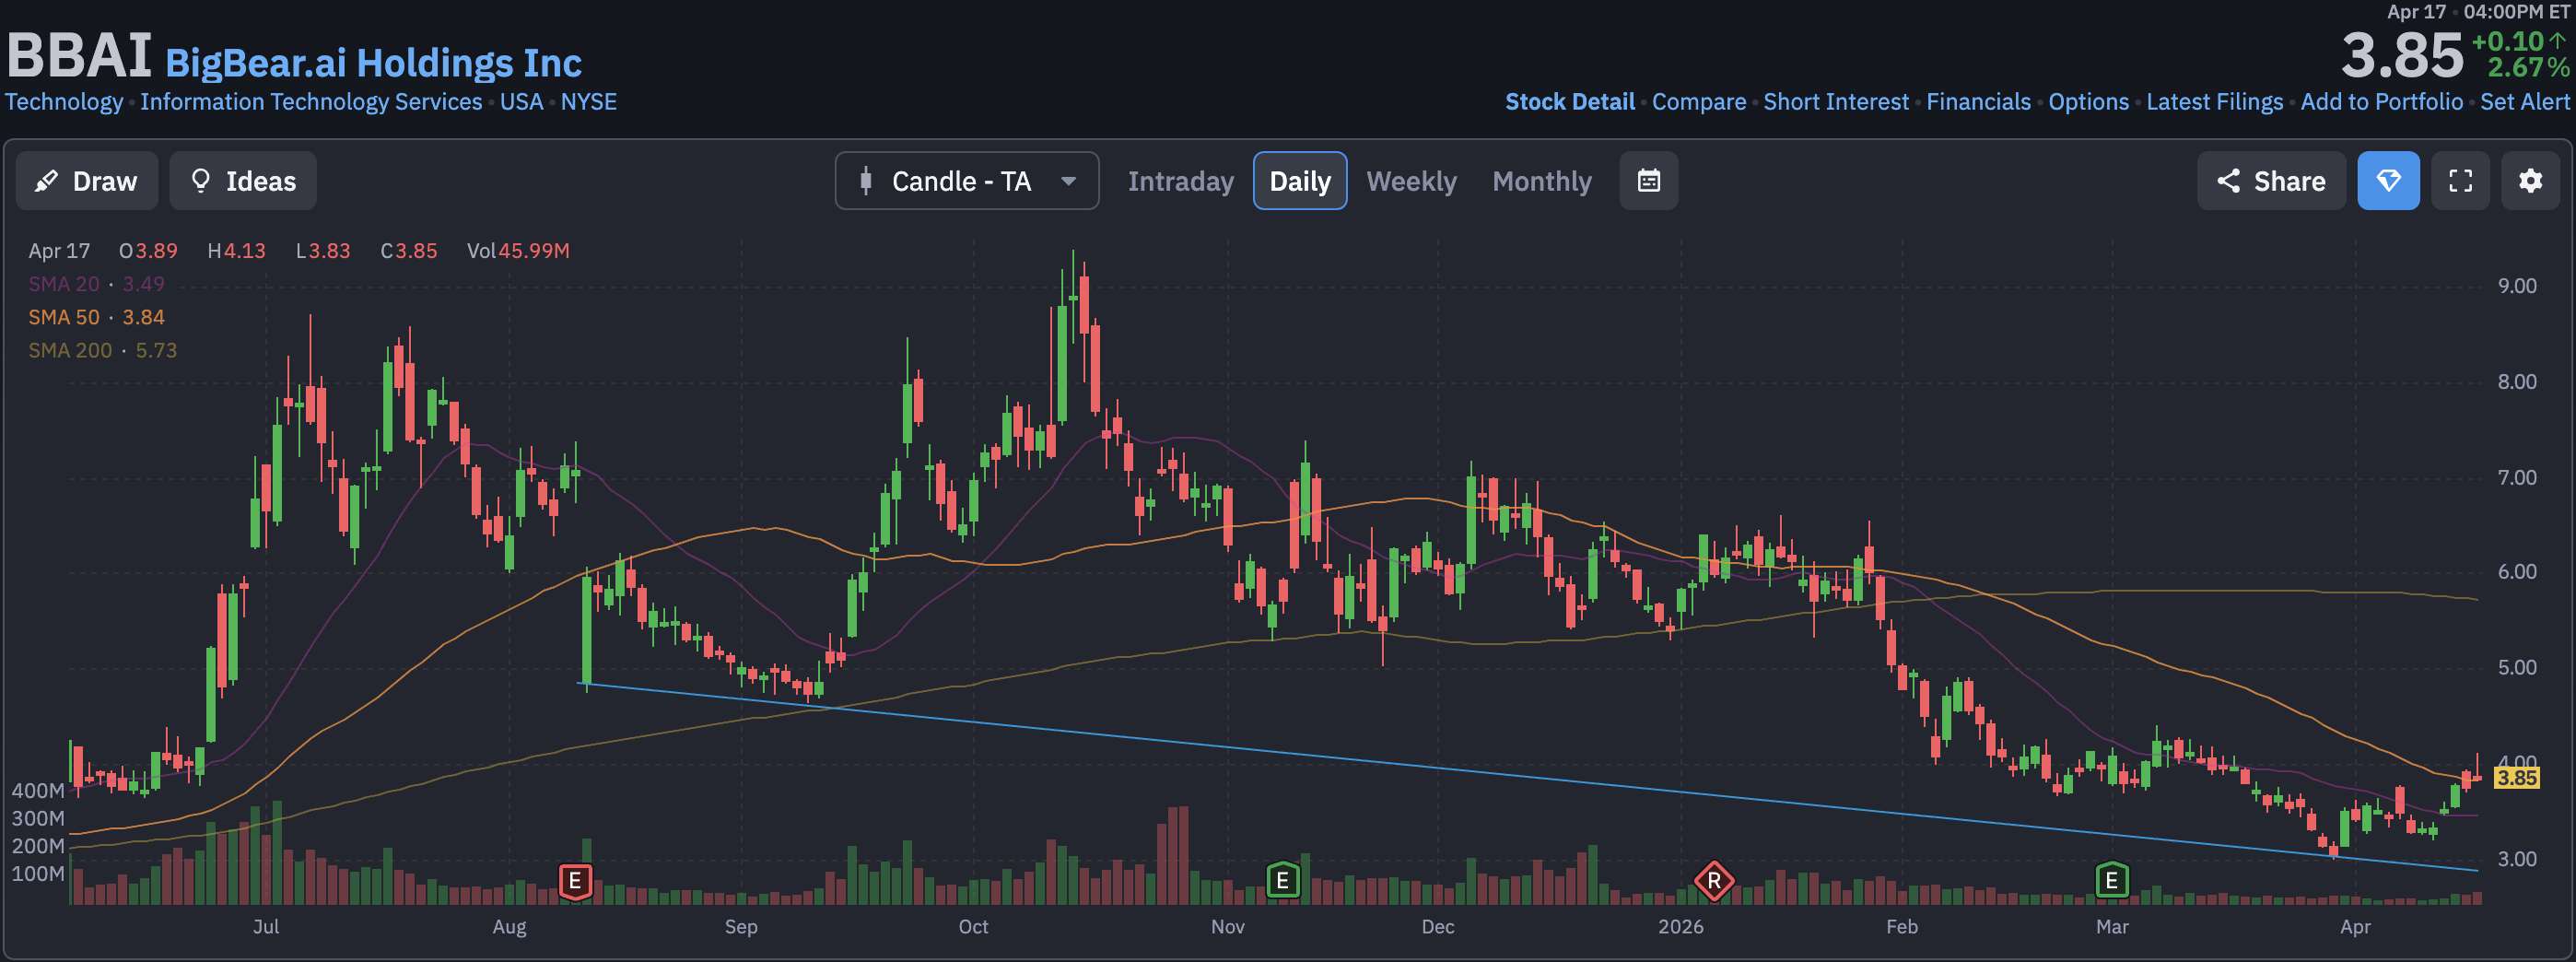Switch to Weekly timeframe
Screen dimensions: 2576x962
[x=1411, y=181]
